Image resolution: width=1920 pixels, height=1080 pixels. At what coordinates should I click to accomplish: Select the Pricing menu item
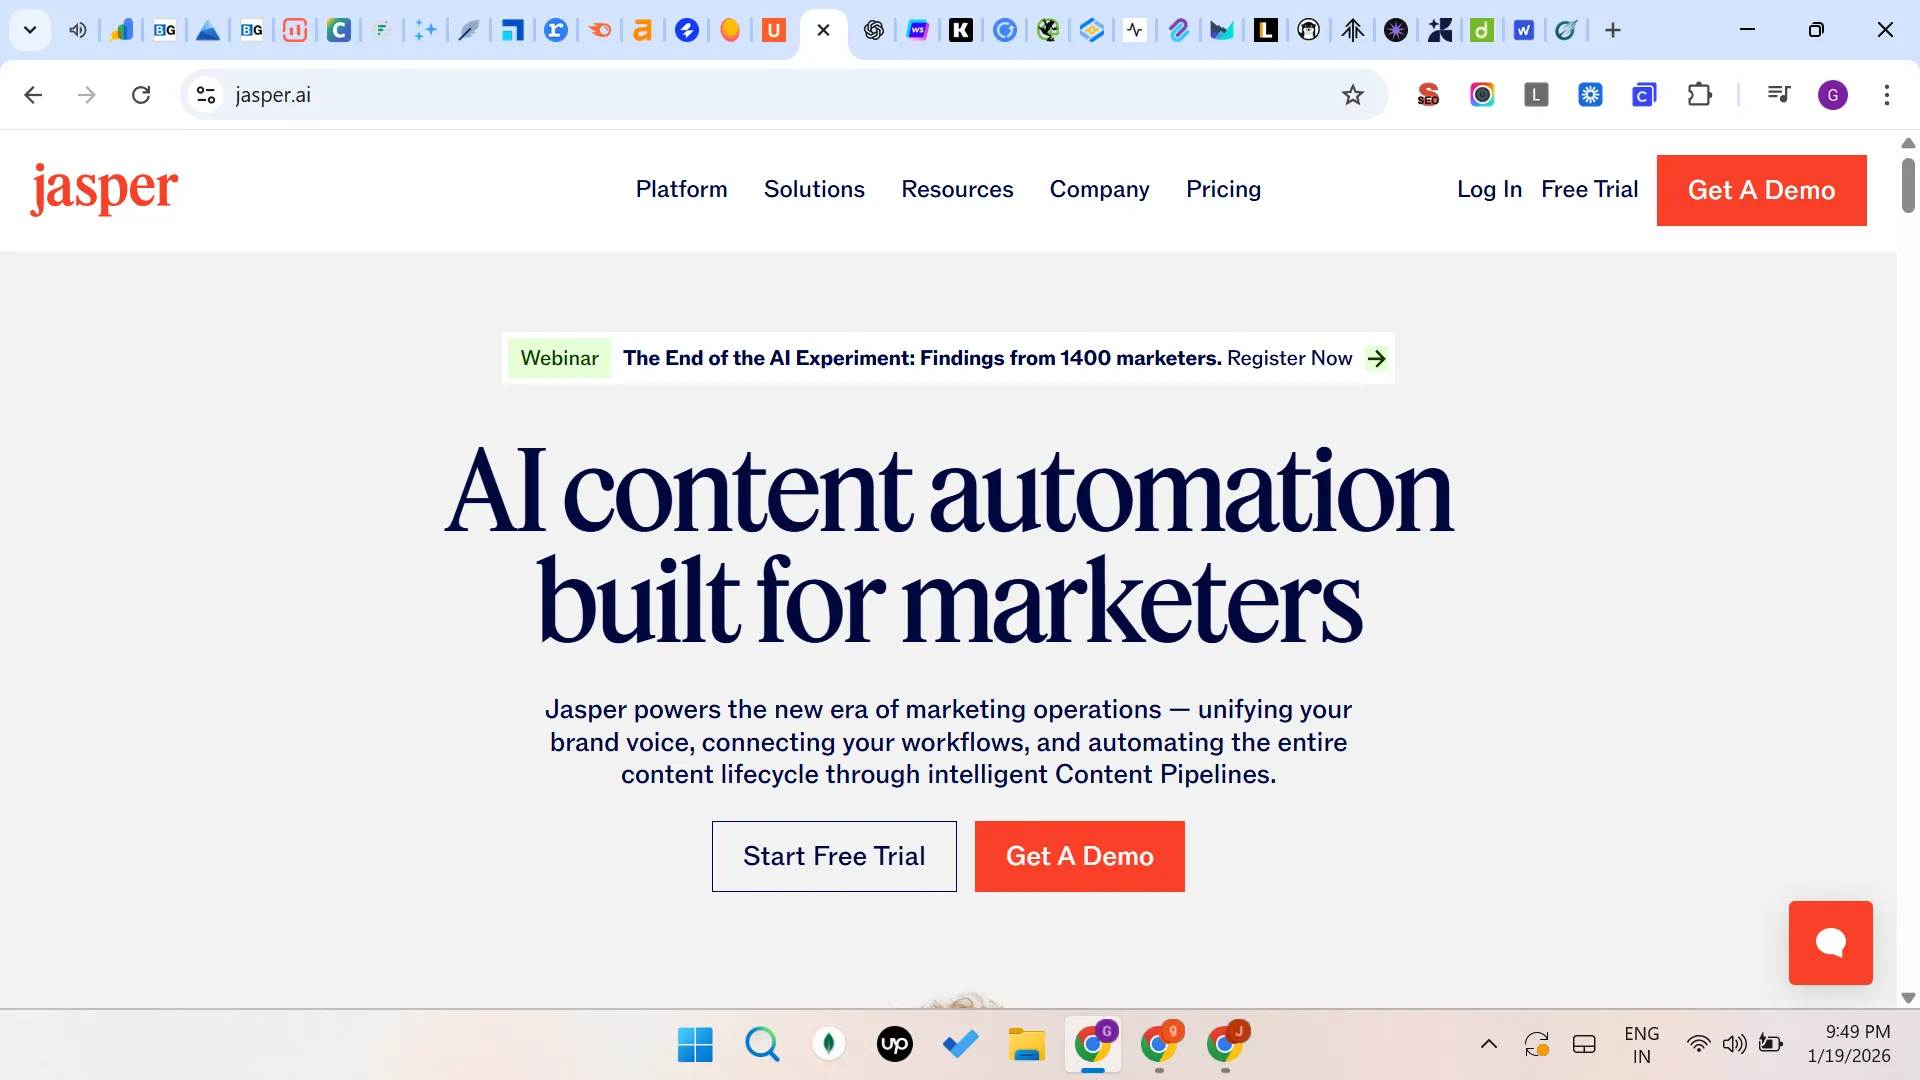tap(1223, 190)
